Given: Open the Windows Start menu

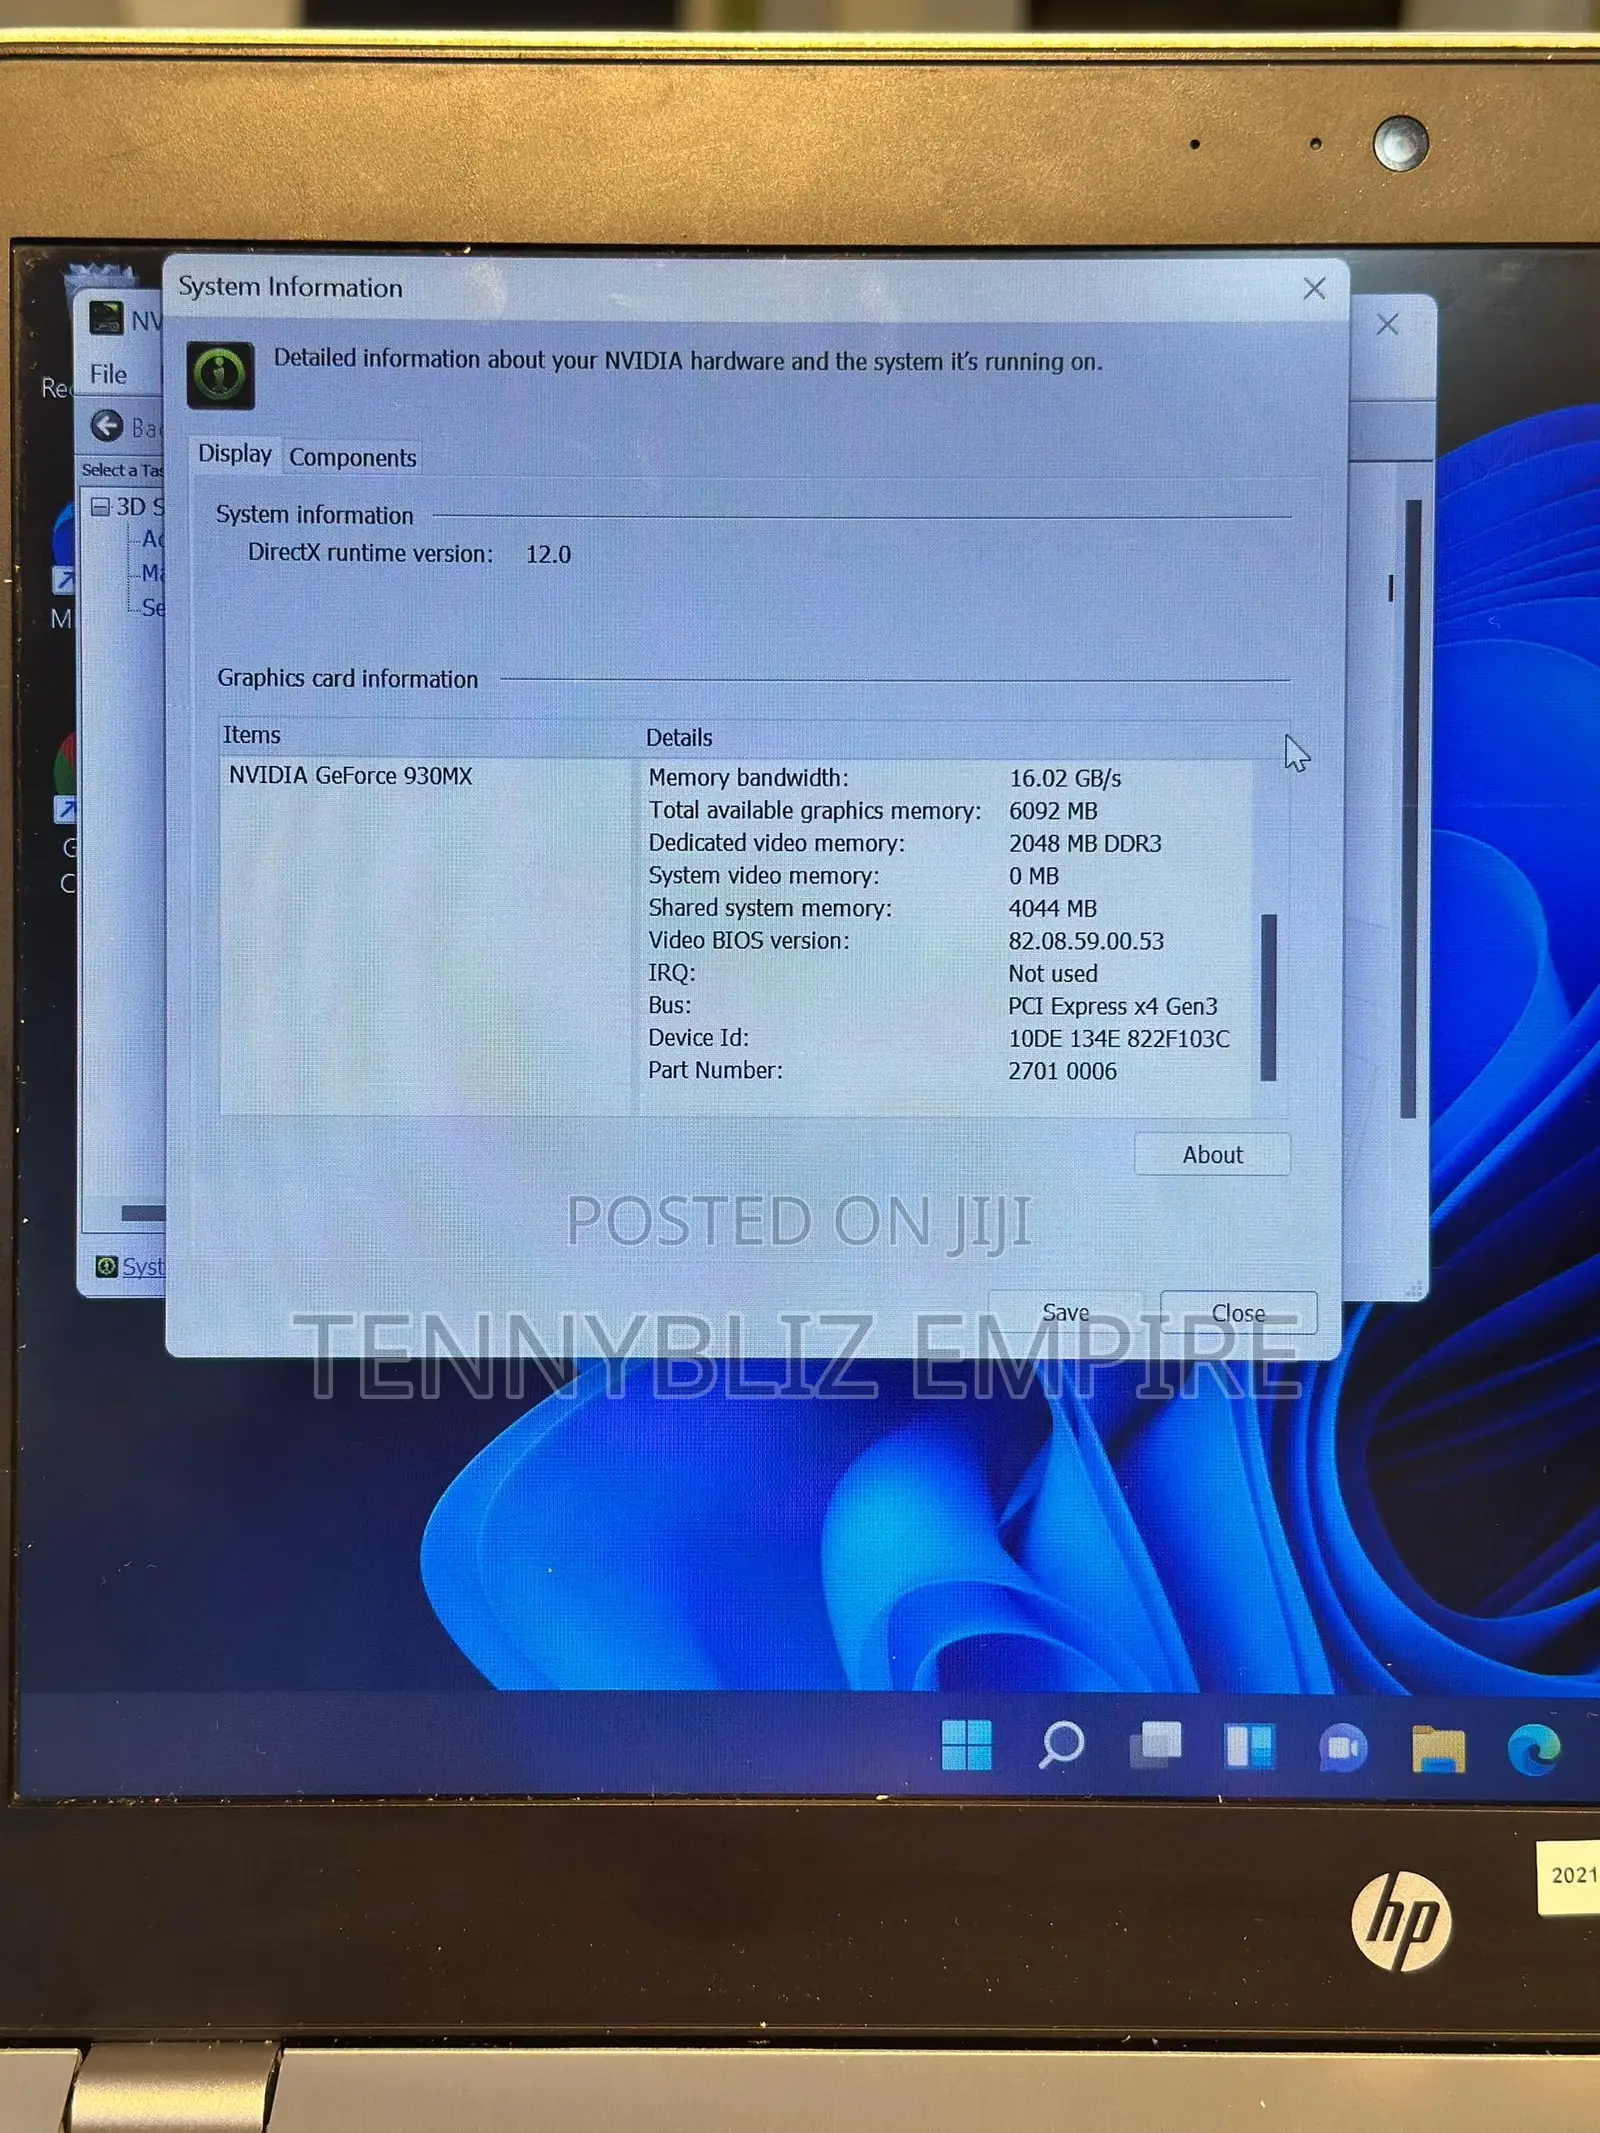Looking at the screenshot, I should pos(966,1745).
